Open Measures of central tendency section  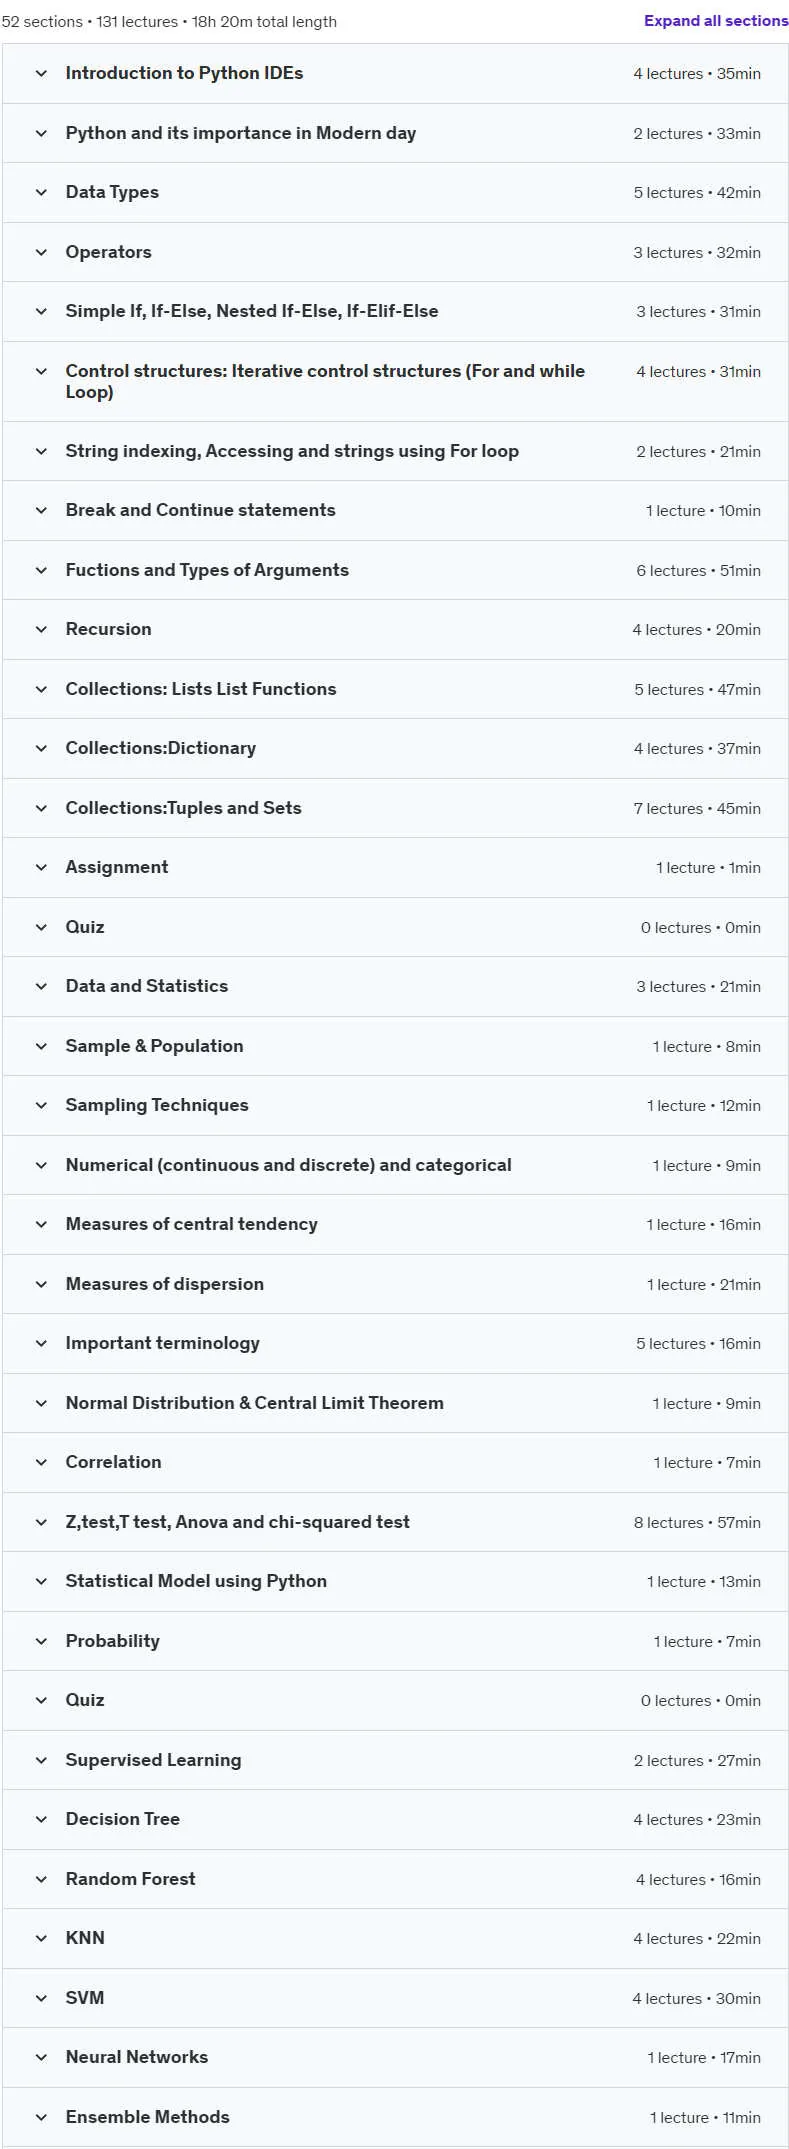coord(395,1224)
